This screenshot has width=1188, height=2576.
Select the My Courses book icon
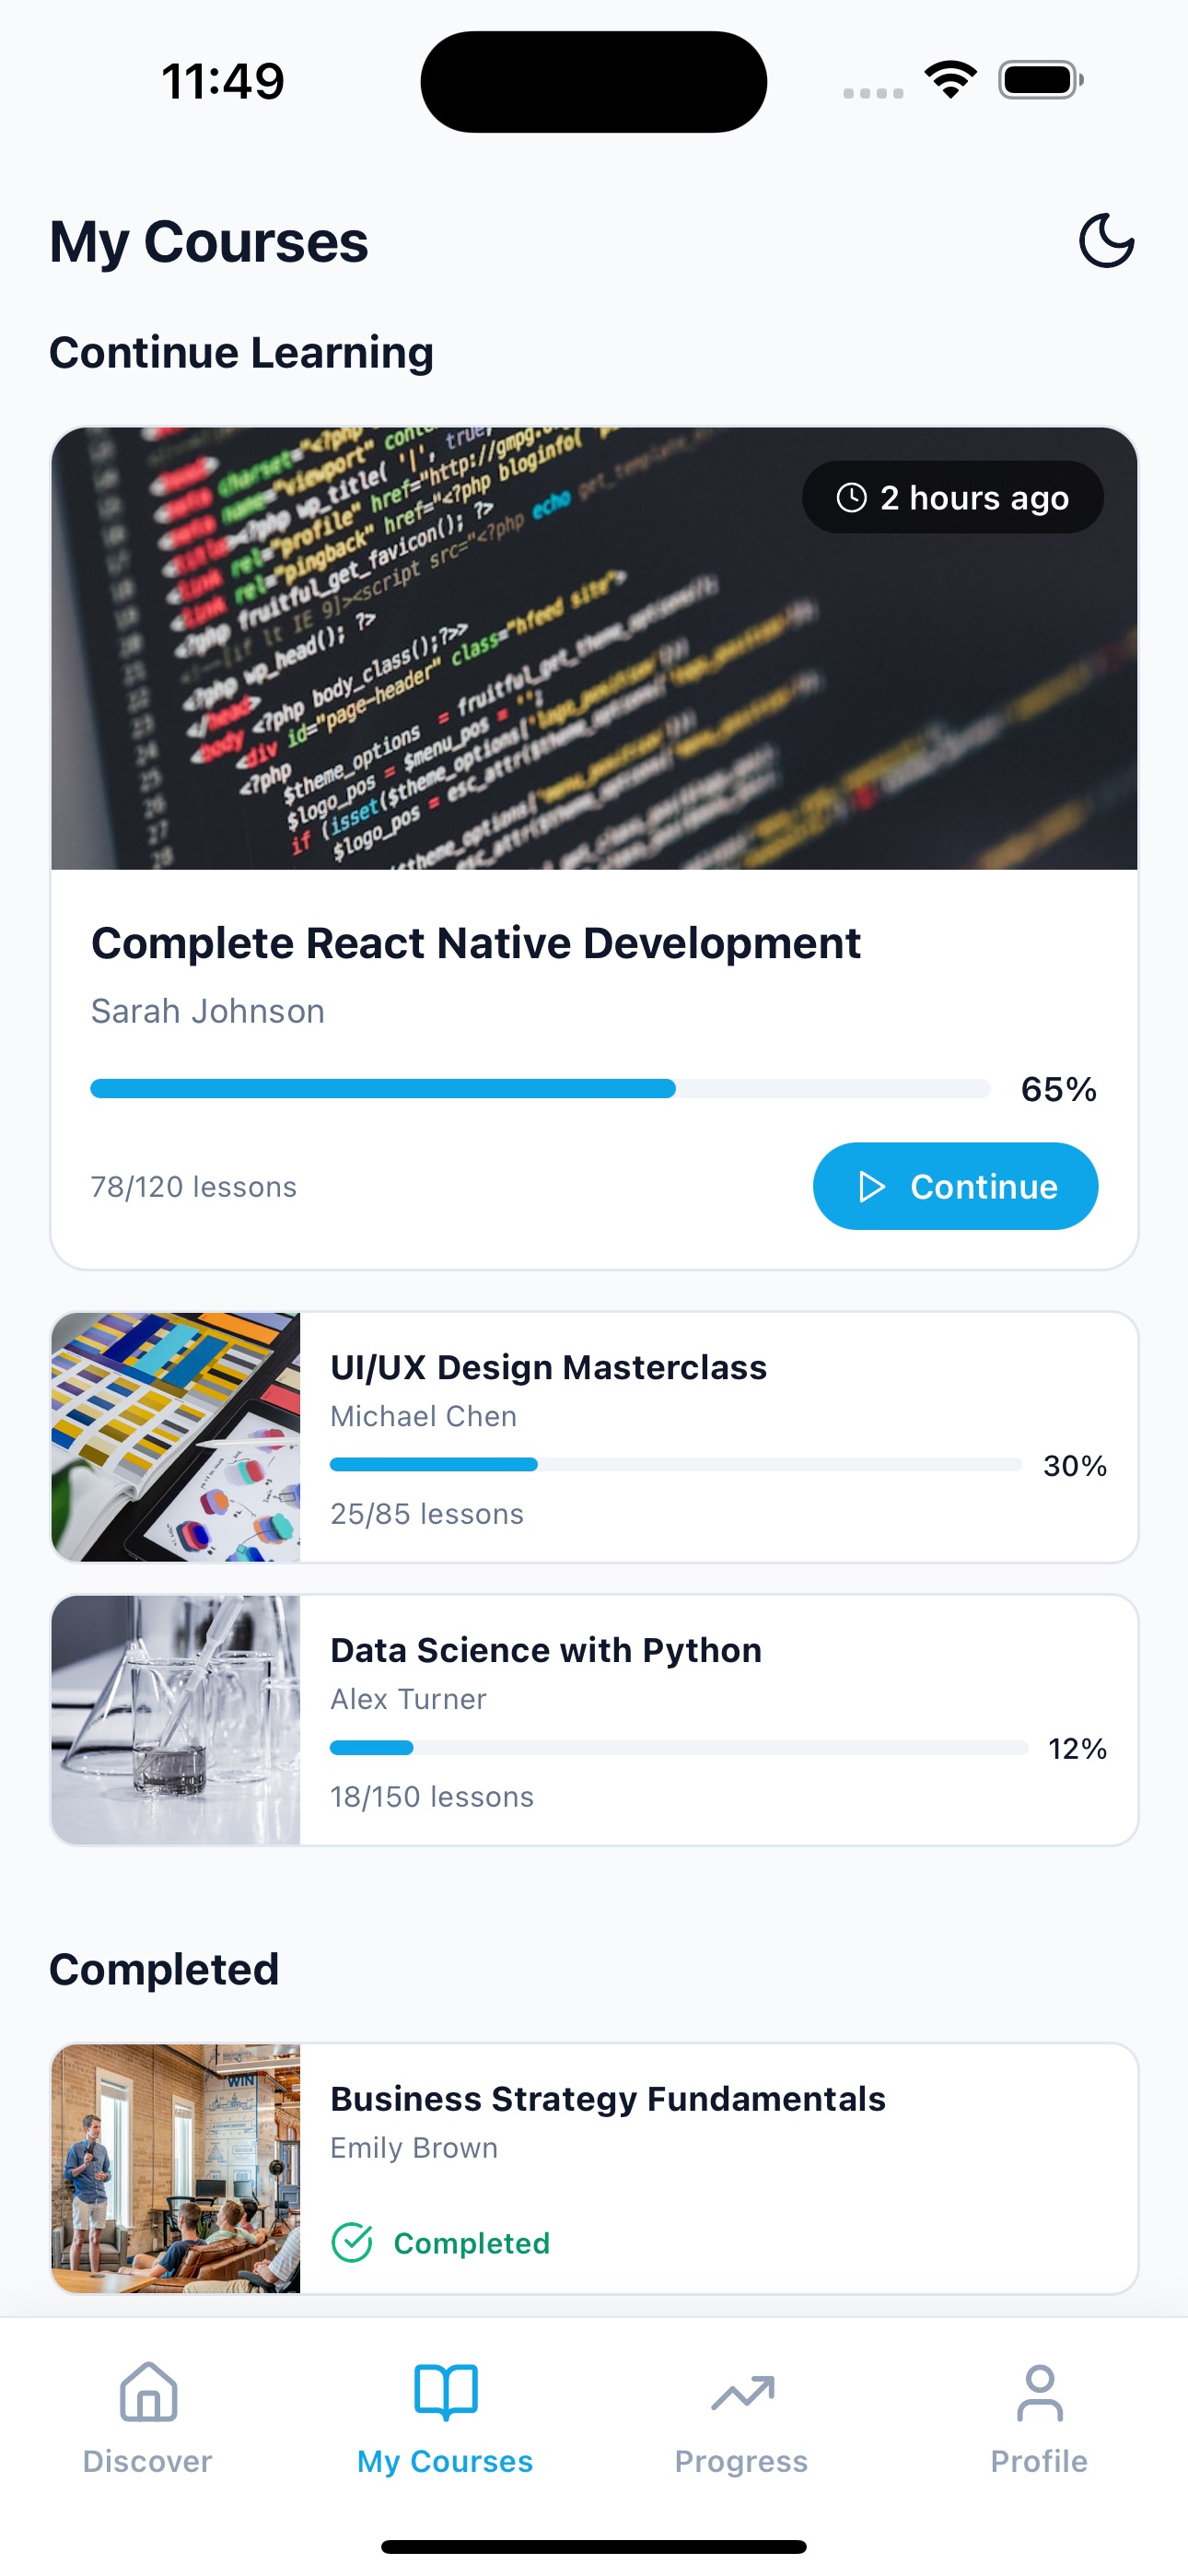[443, 2394]
